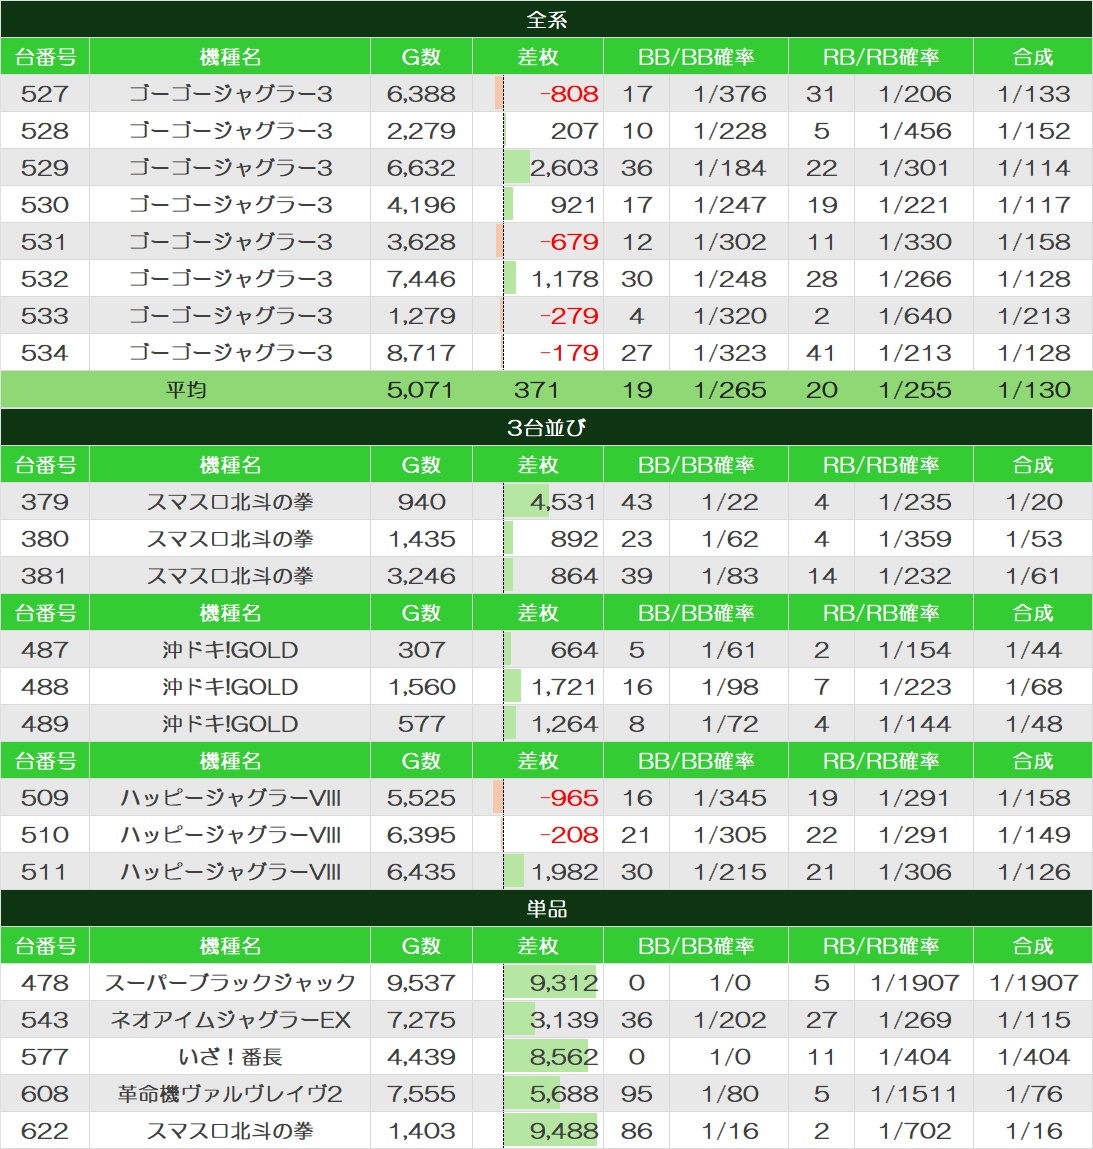The height and width of the screenshot is (1149, 1093).
Task: Select row 510 ハッピージャグラーVIII name
Action: [230, 835]
